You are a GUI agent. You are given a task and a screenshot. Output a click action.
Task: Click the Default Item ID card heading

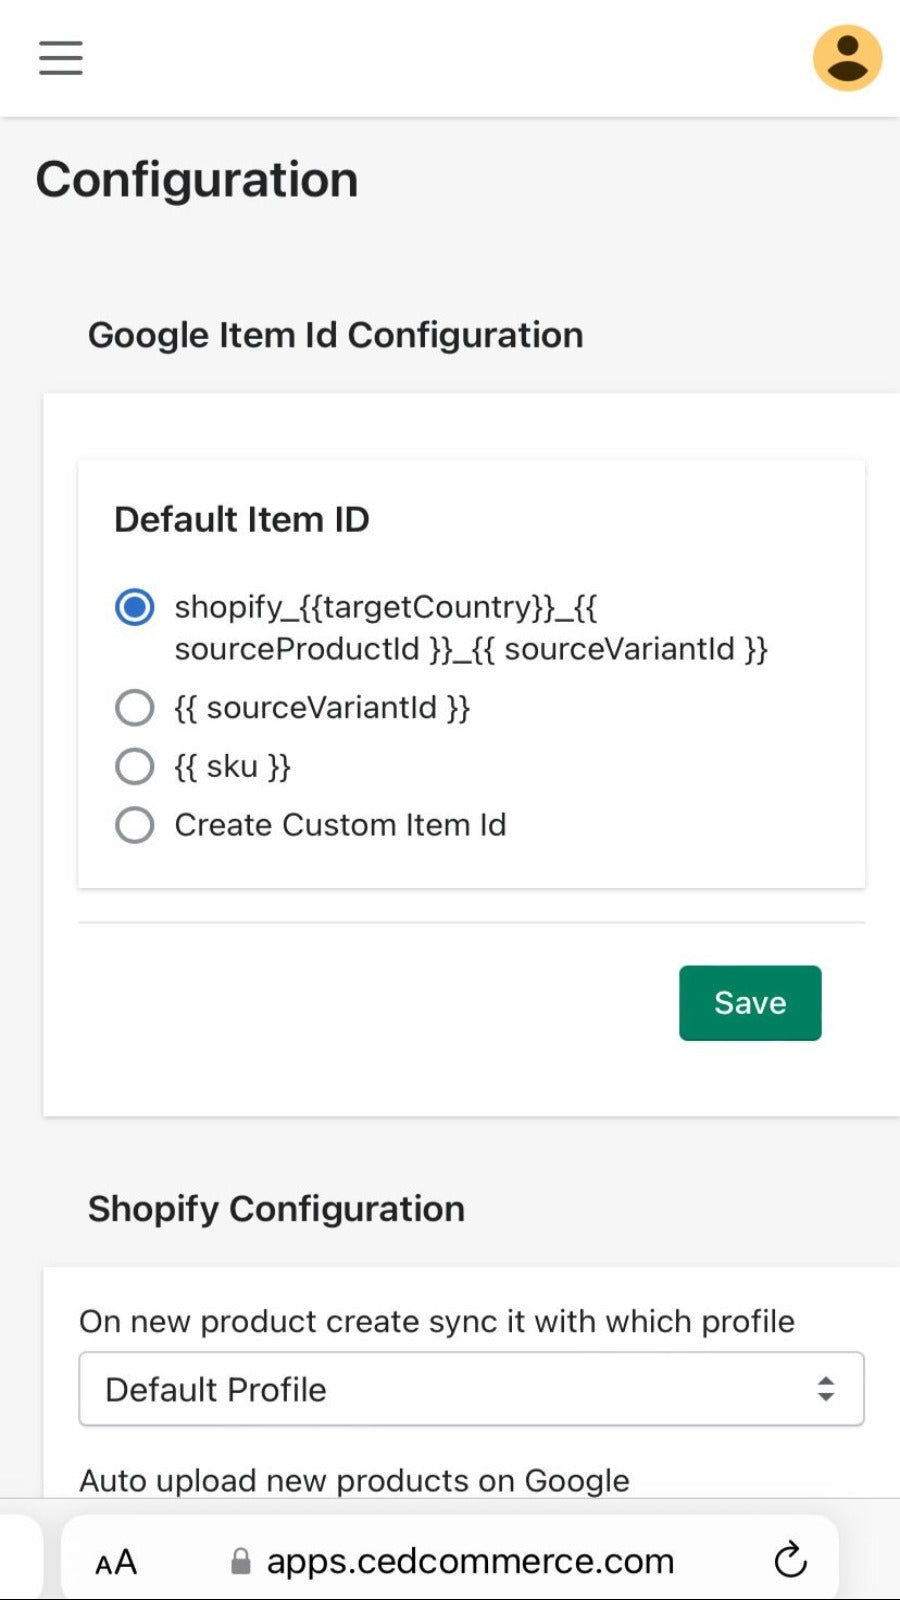242,520
